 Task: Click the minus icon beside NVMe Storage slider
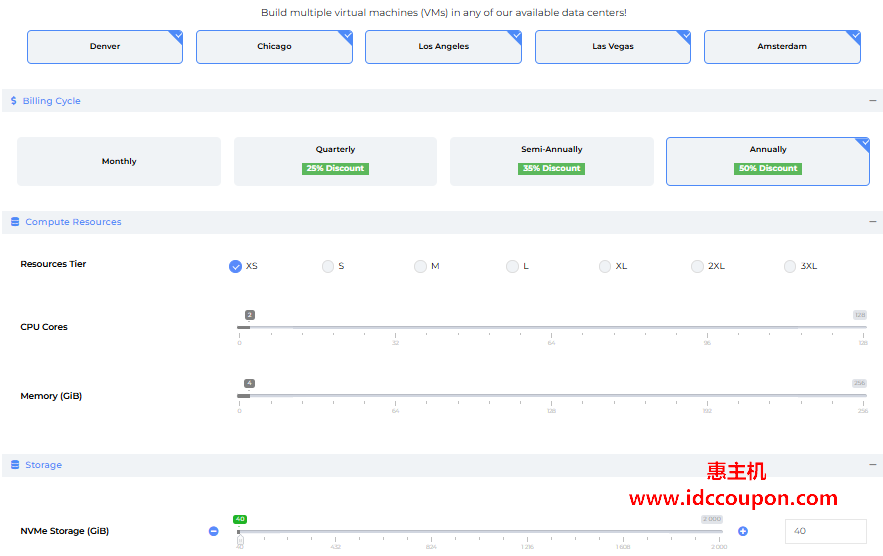(213, 531)
